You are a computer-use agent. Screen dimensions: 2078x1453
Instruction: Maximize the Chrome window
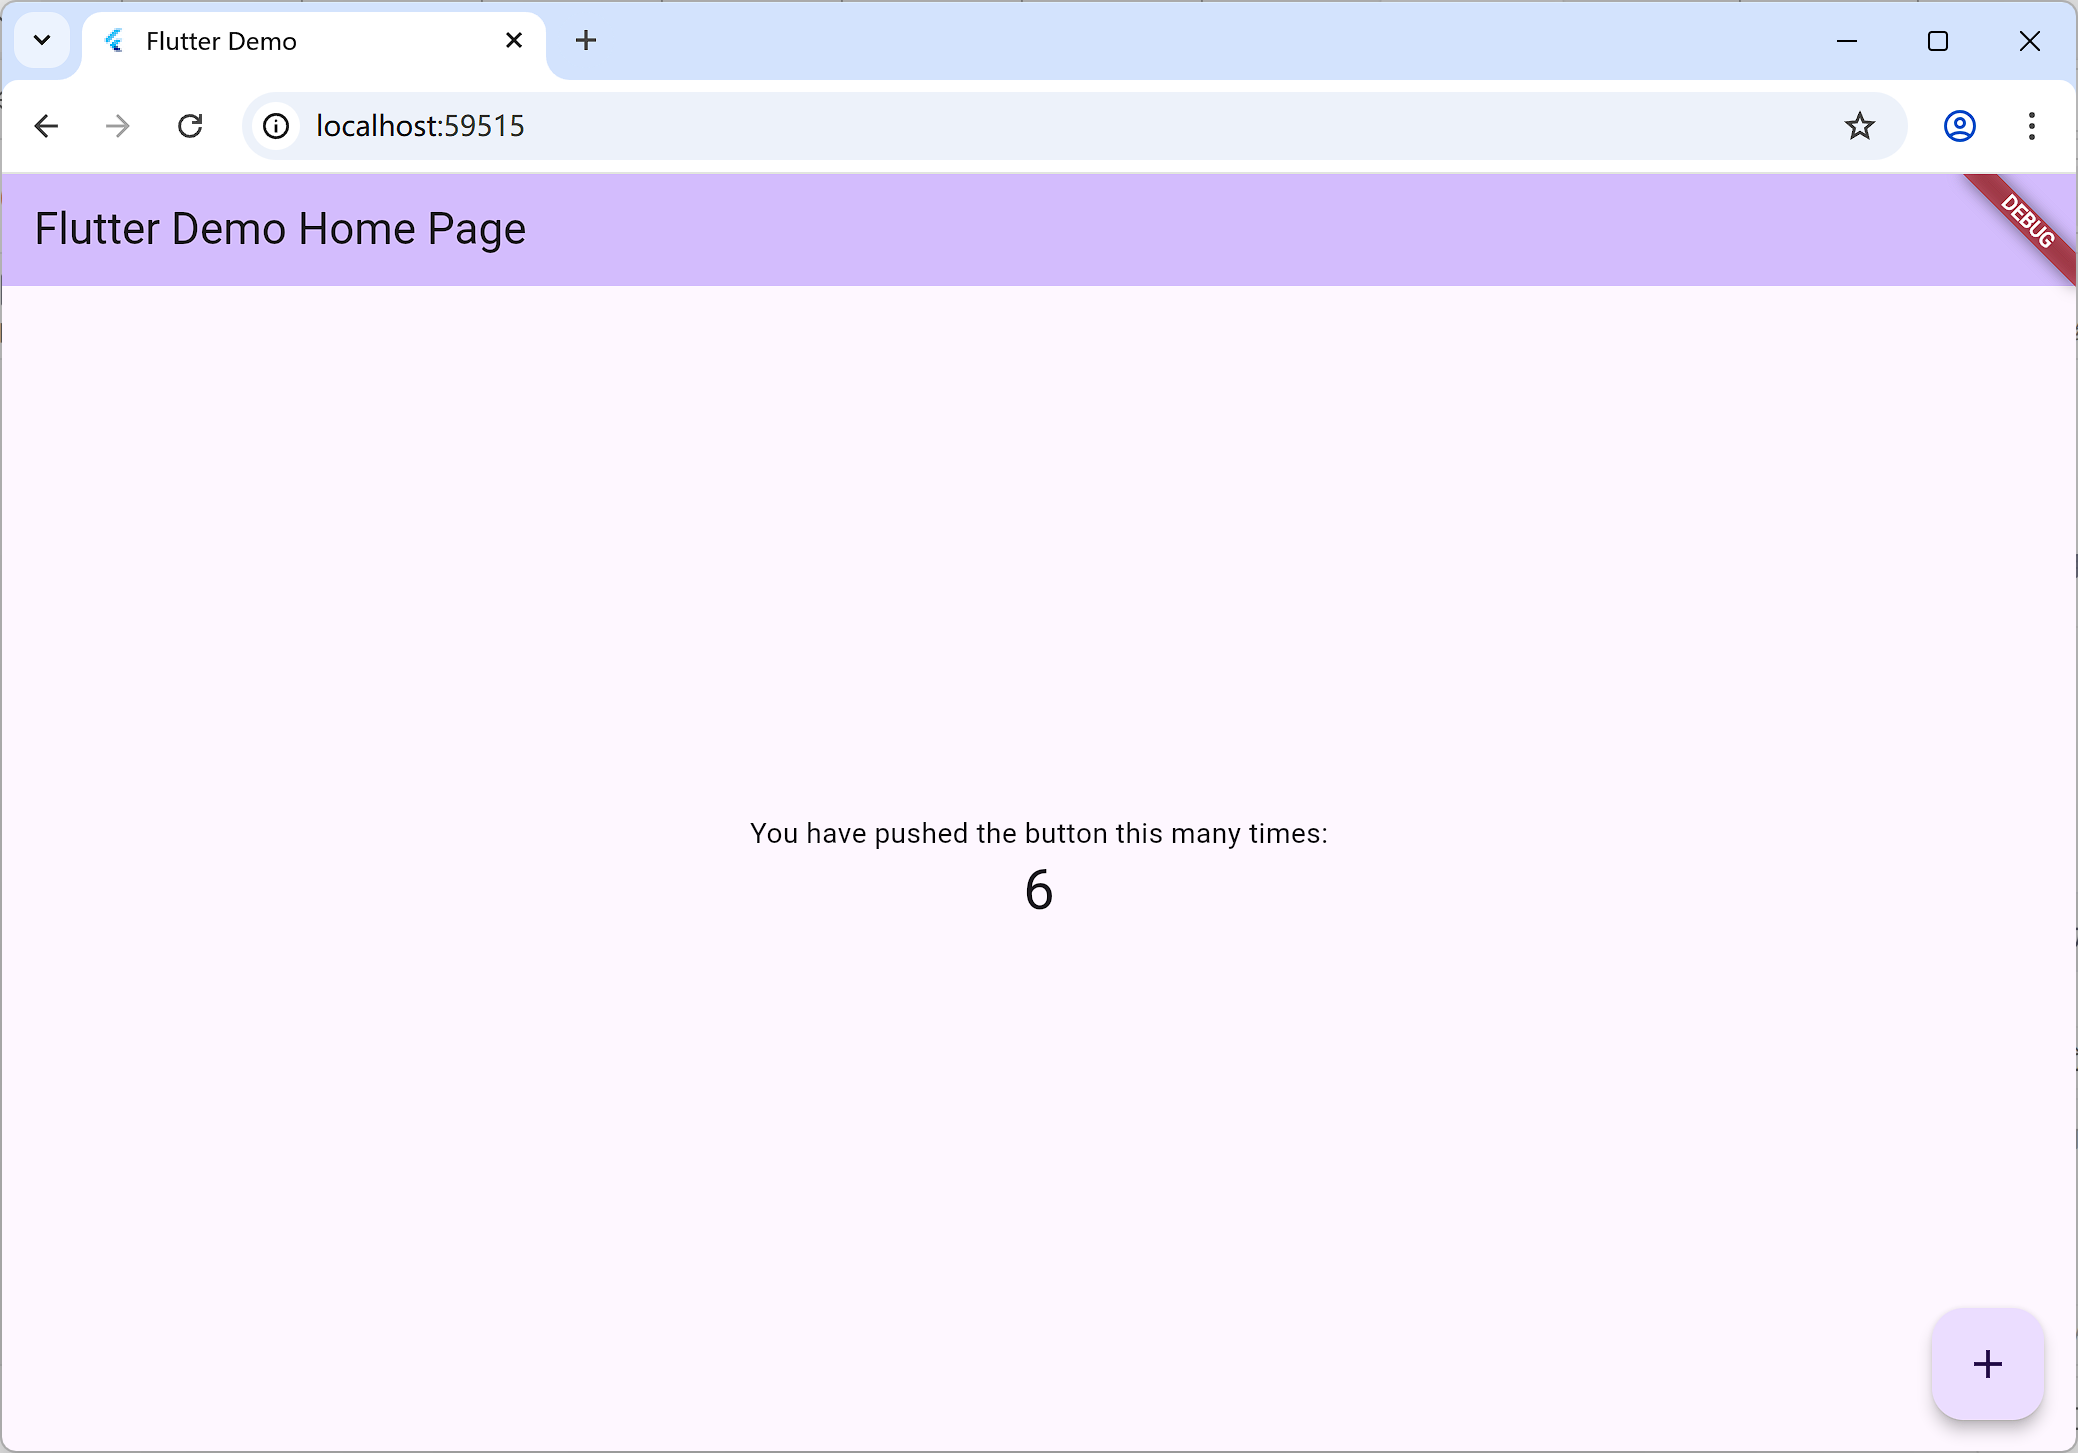point(1938,41)
